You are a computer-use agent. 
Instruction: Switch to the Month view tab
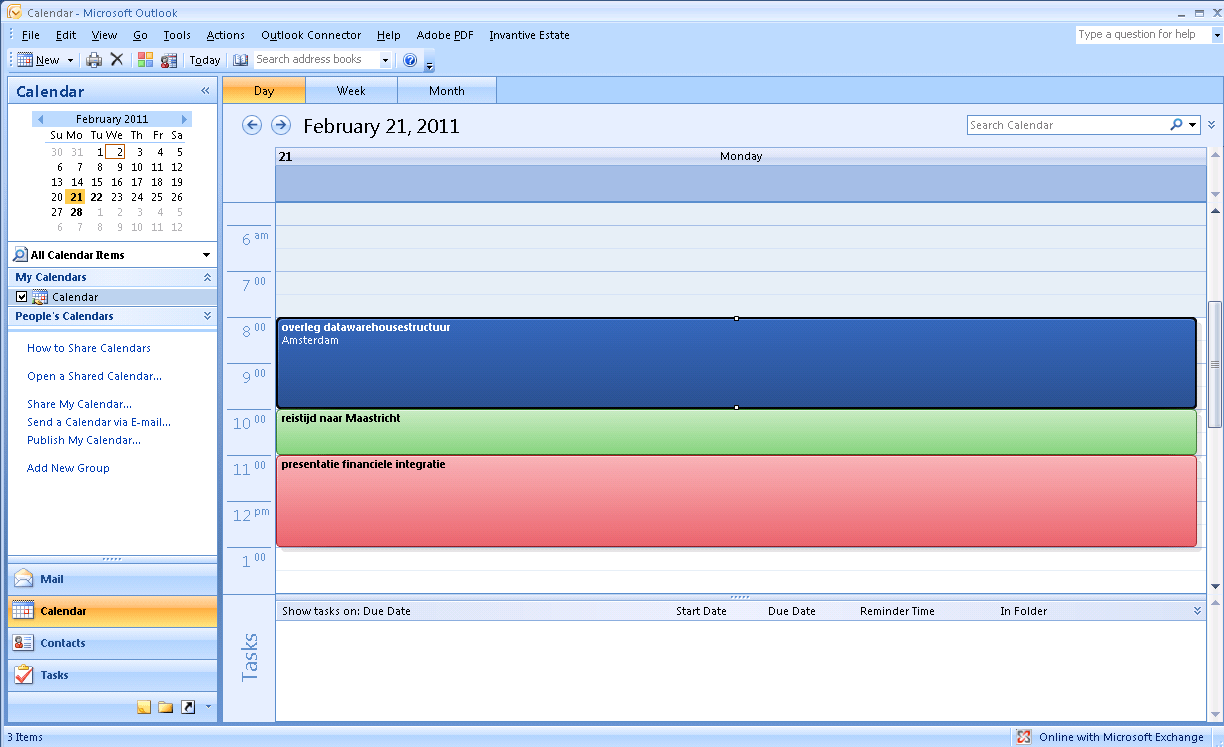click(x=447, y=91)
